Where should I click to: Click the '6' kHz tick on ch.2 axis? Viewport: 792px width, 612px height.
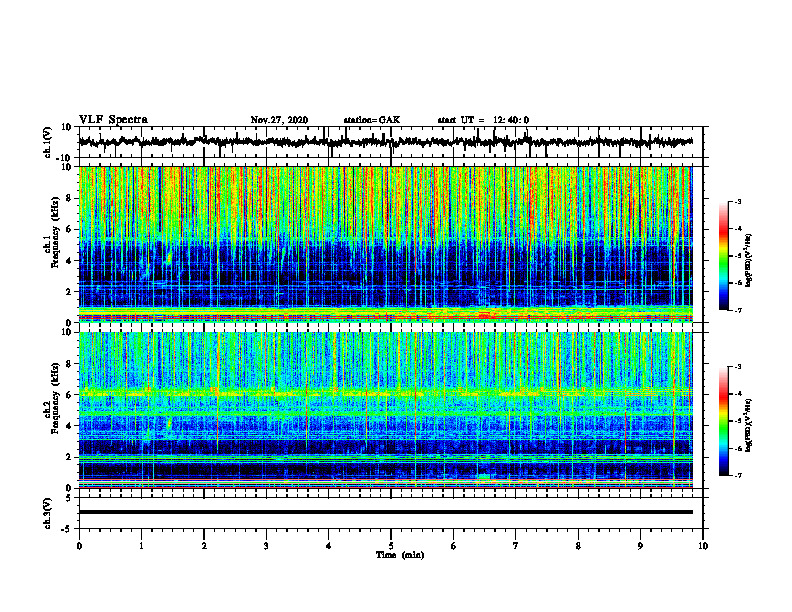[70, 395]
